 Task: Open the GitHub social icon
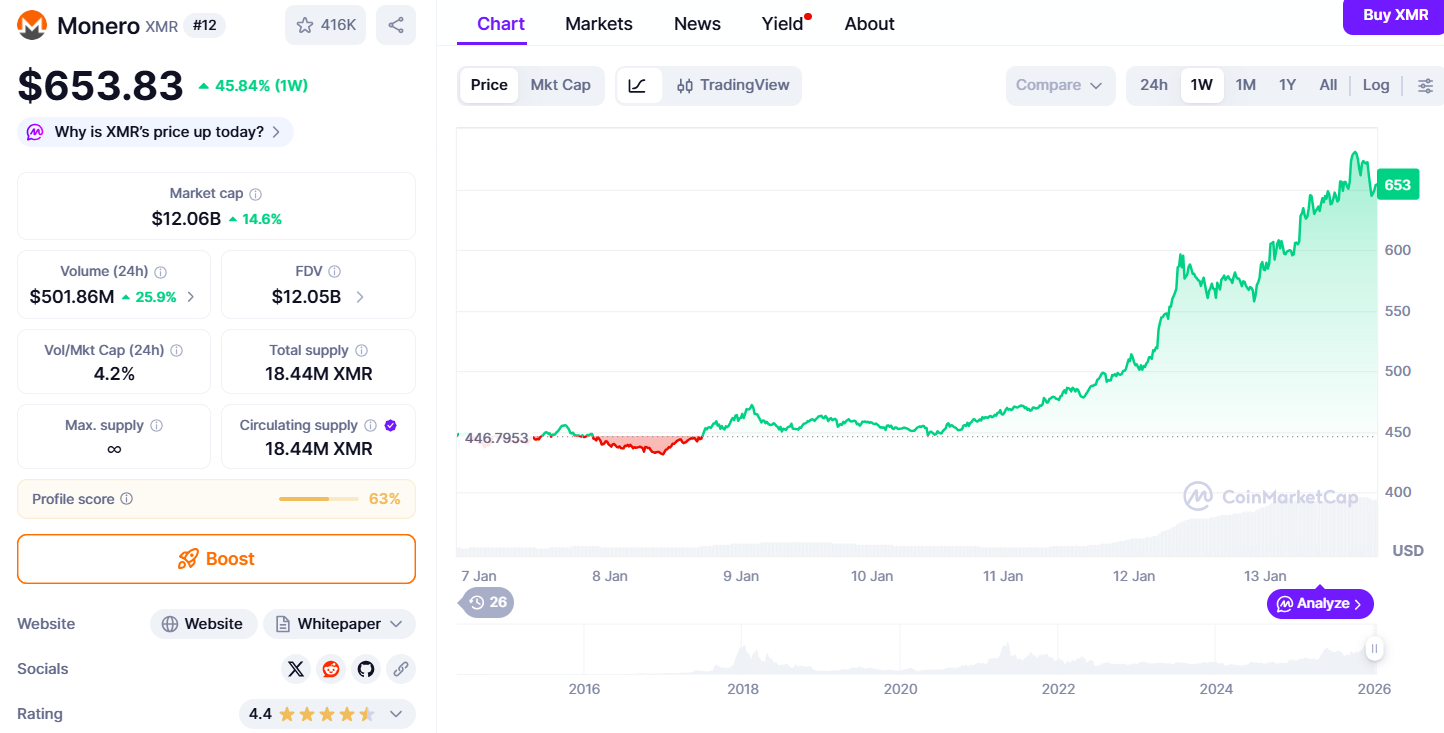click(366, 669)
